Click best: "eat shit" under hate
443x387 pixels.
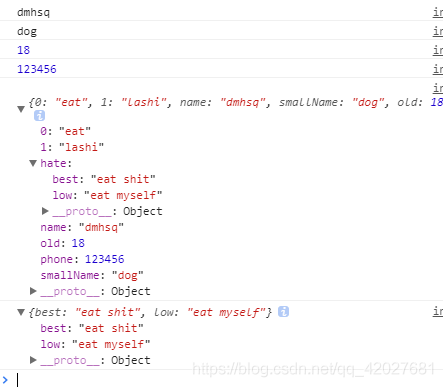(104, 179)
